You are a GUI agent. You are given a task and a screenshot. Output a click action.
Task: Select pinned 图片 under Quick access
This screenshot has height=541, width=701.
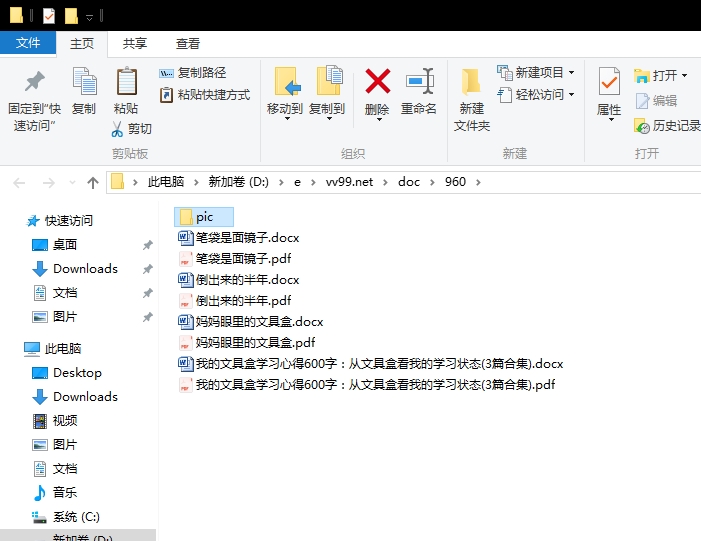pos(65,317)
